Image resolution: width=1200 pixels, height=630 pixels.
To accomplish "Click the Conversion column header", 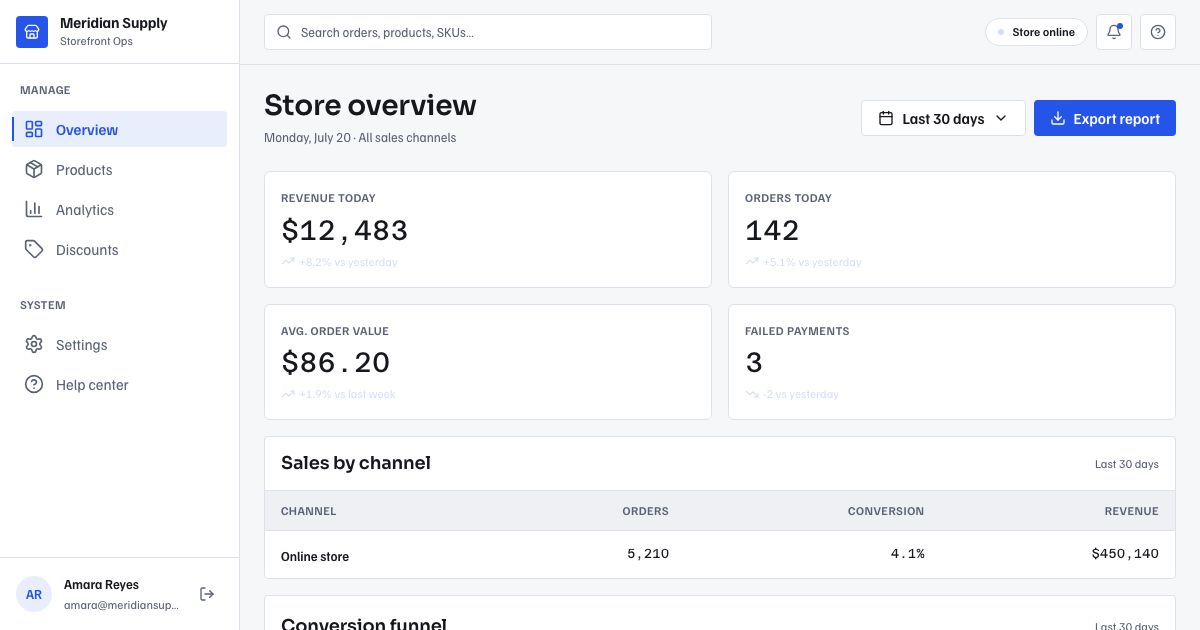I will 886,511.
